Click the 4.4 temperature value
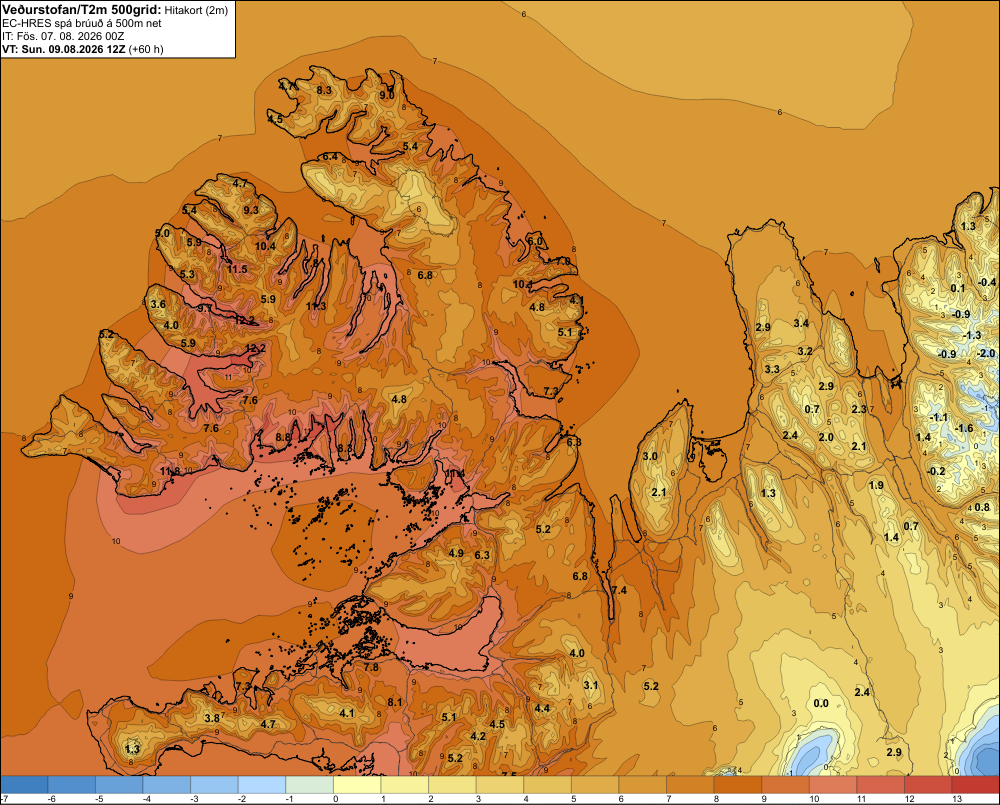1000x805 pixels. click(541, 708)
